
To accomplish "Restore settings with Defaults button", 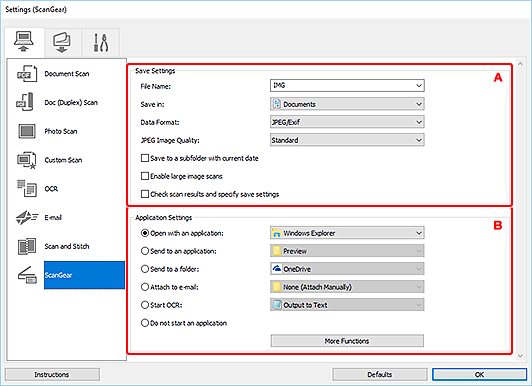I will point(380,374).
